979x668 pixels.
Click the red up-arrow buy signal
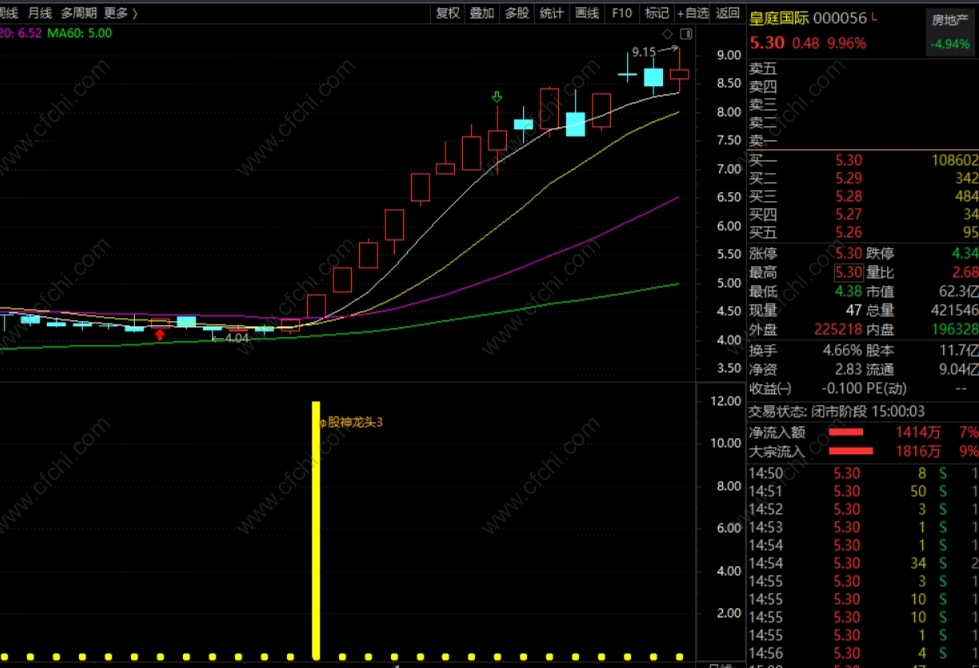click(160, 335)
